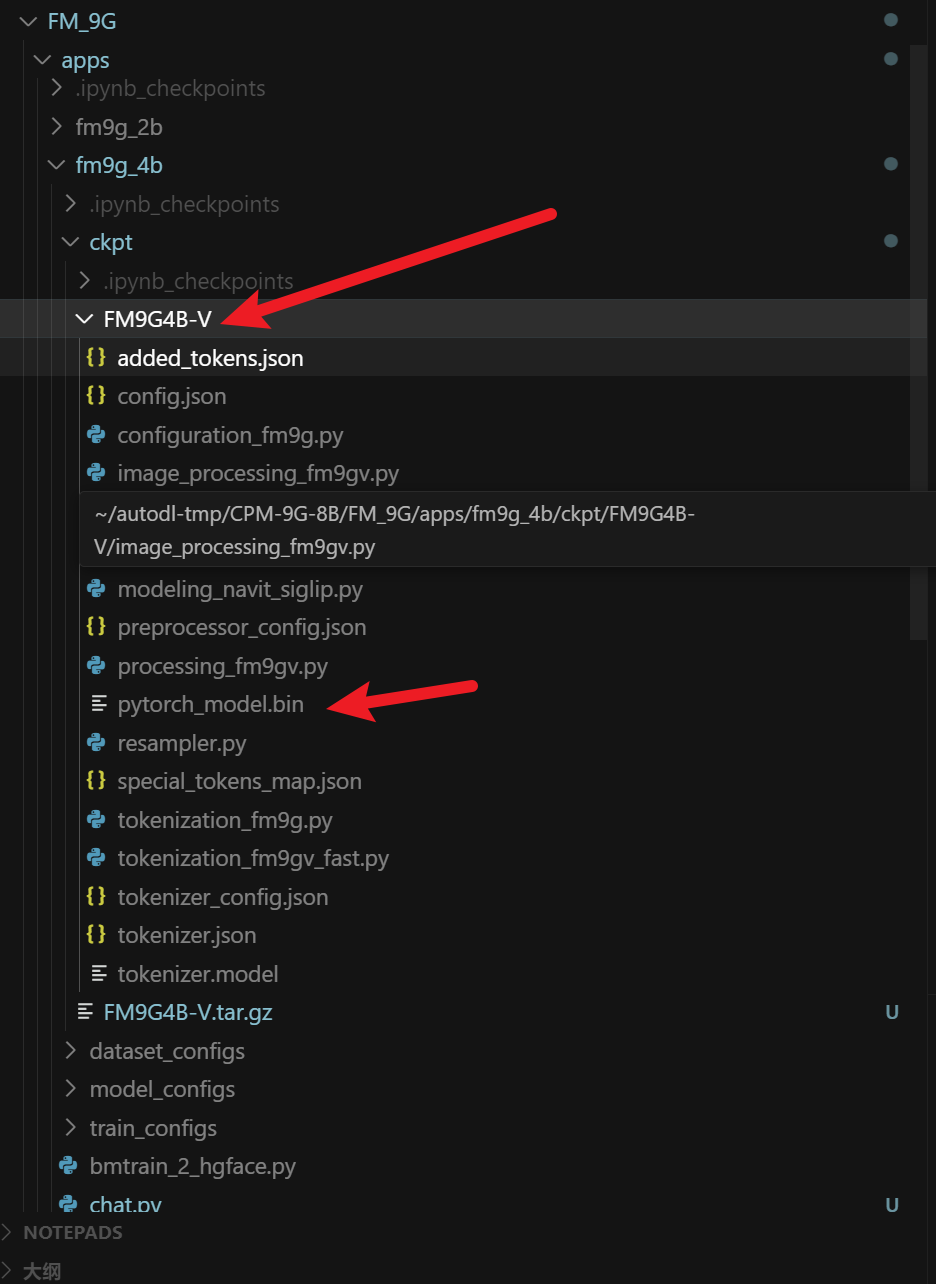Expand the fm9g_2b folder

point(55,127)
